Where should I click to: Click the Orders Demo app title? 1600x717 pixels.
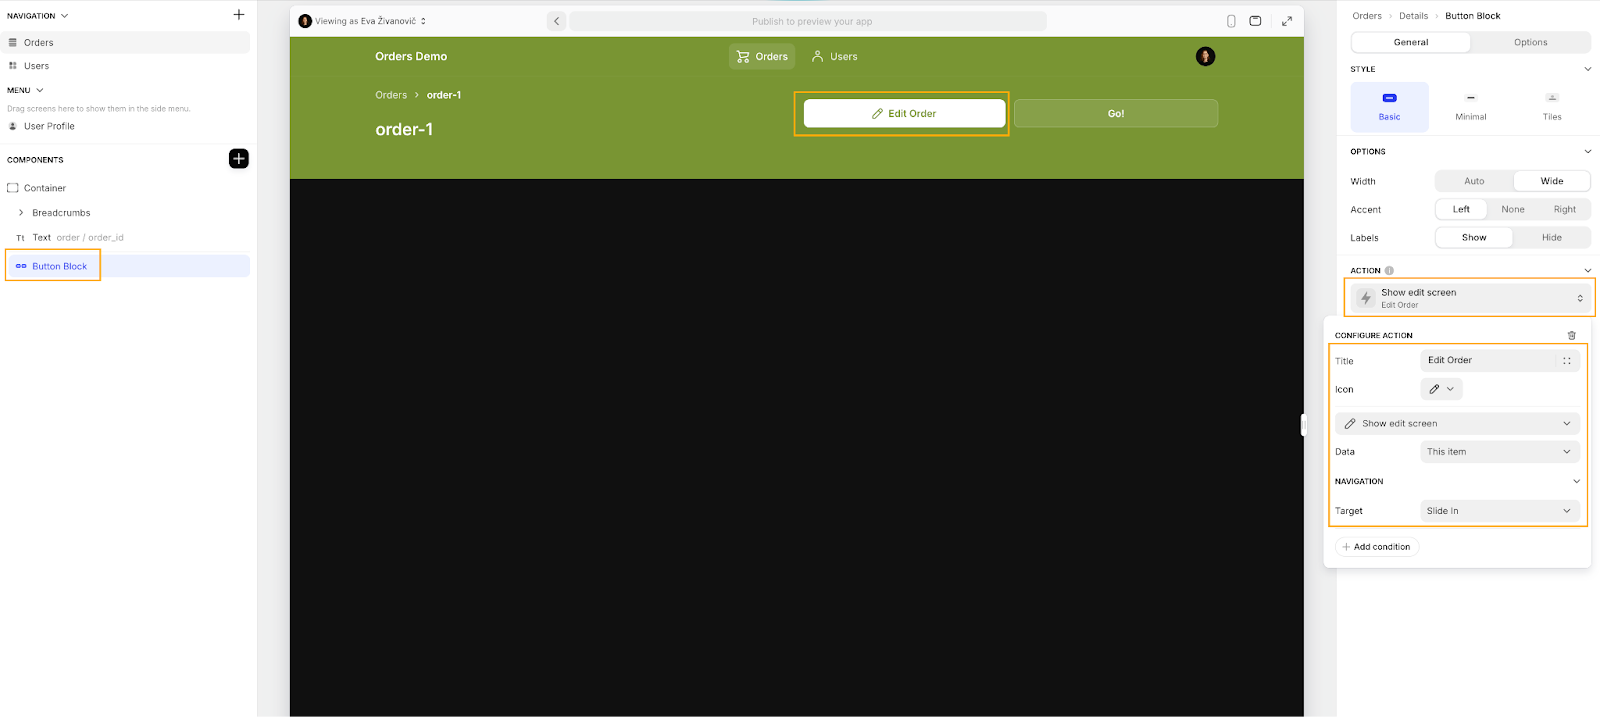411,56
